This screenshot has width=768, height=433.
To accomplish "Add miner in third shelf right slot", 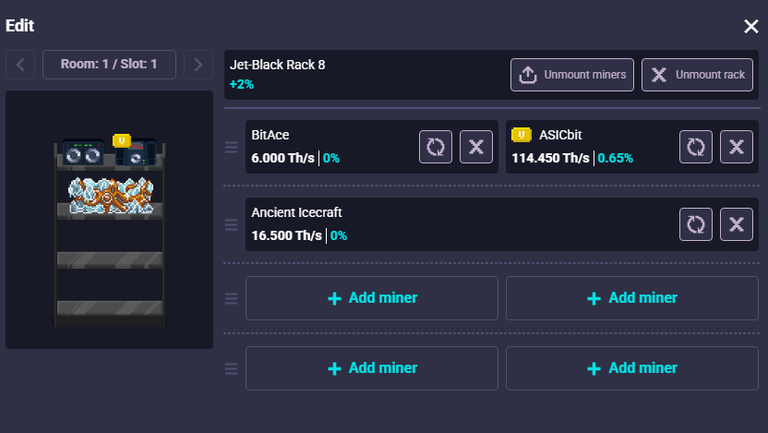I will coord(632,298).
